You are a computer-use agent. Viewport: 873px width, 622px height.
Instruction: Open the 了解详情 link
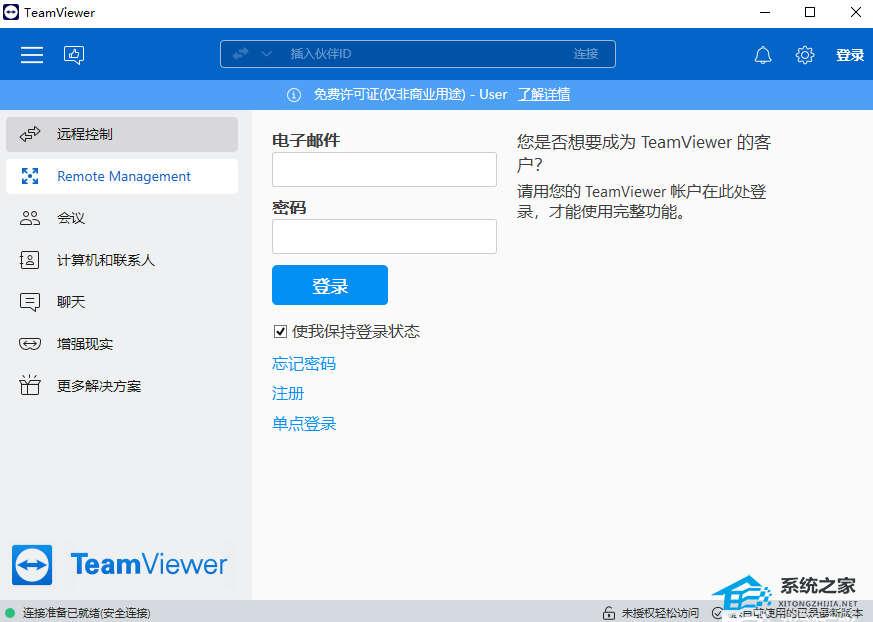[544, 94]
